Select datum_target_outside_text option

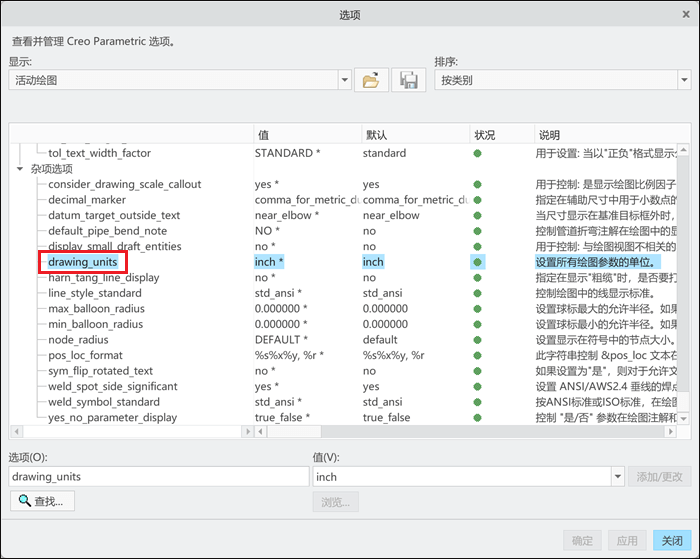(114, 216)
